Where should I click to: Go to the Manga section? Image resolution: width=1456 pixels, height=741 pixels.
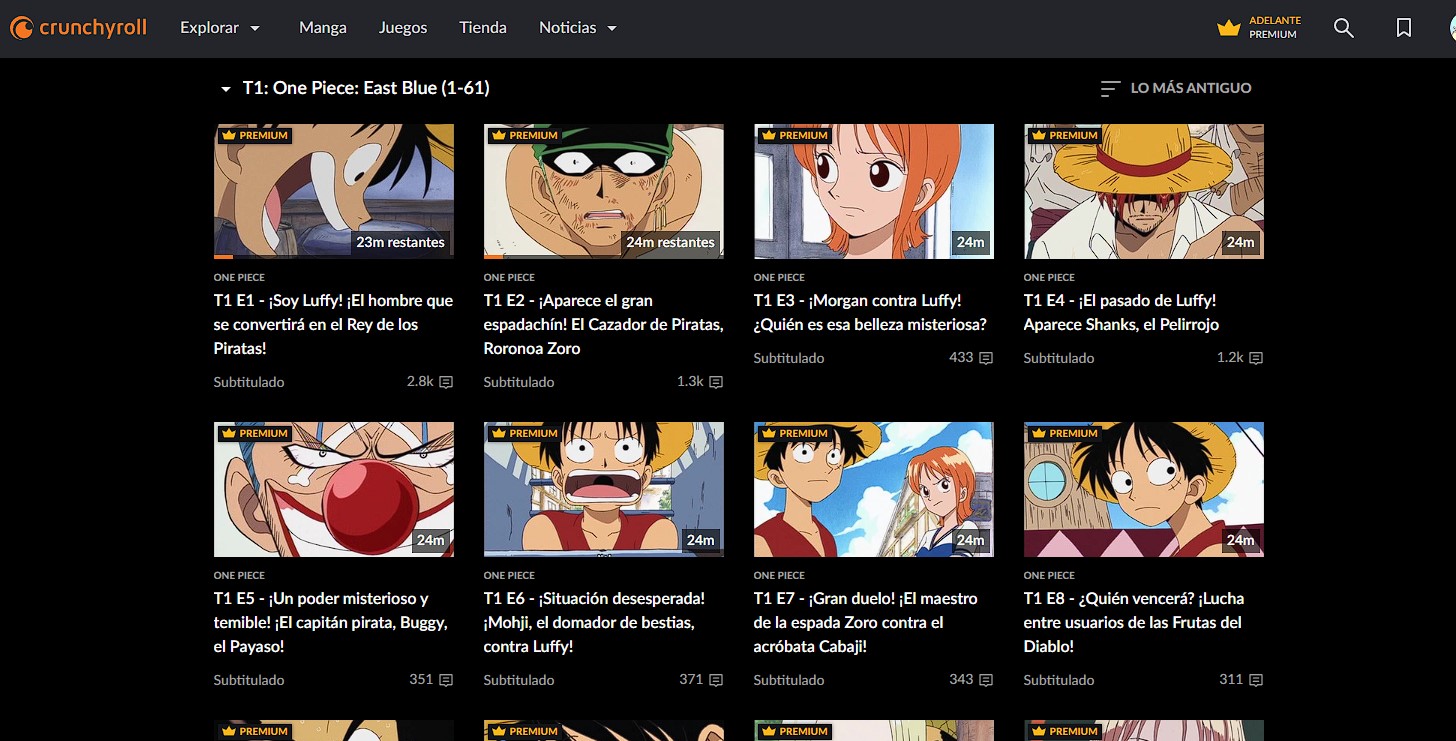coord(323,28)
